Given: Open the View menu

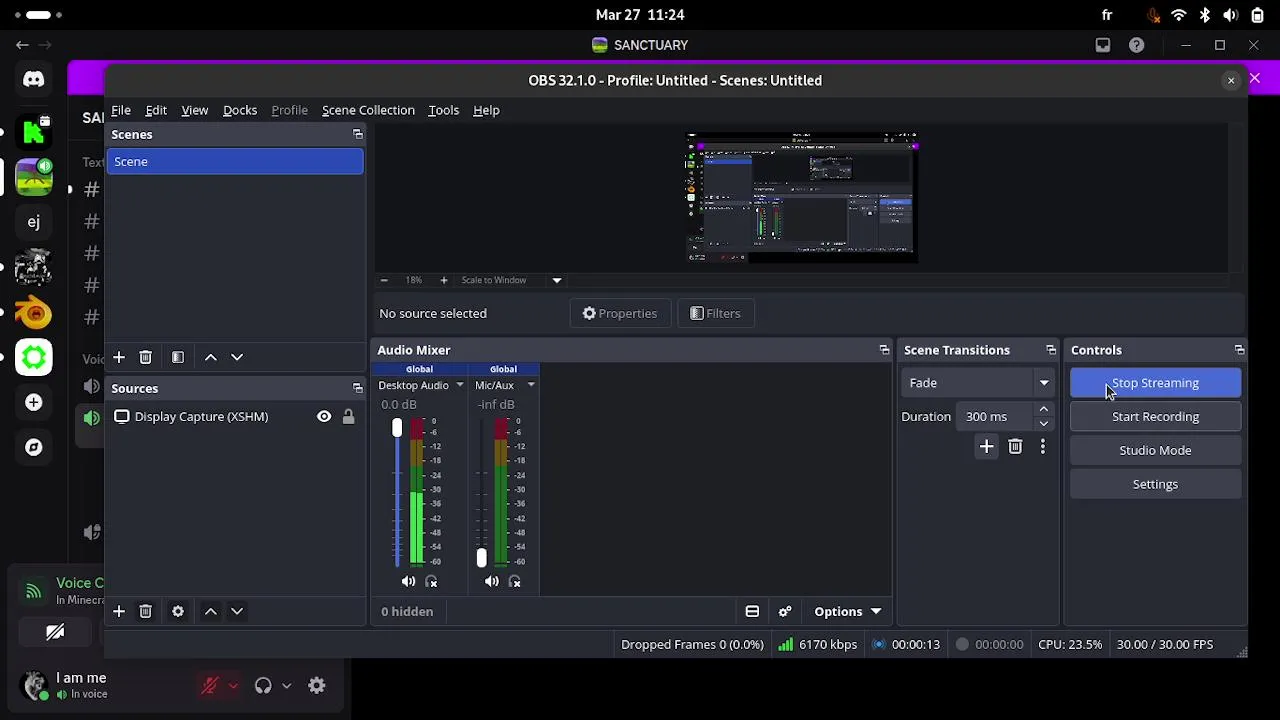Looking at the screenshot, I should [x=194, y=110].
